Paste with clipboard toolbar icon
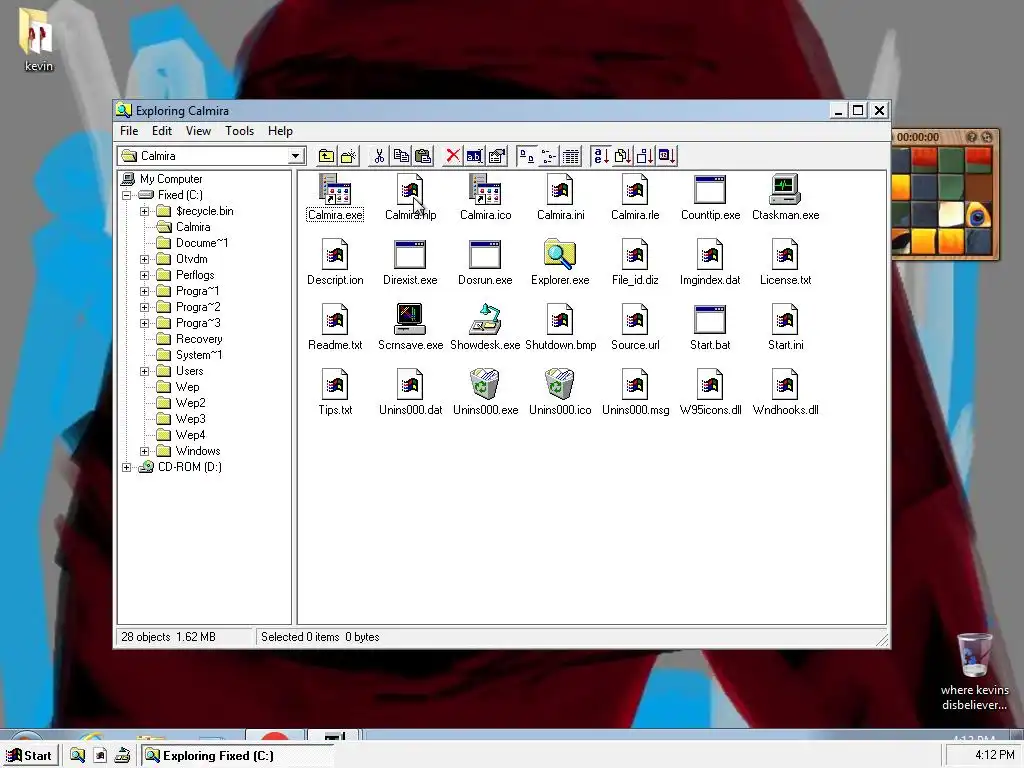1024x768 pixels. pos(423,156)
